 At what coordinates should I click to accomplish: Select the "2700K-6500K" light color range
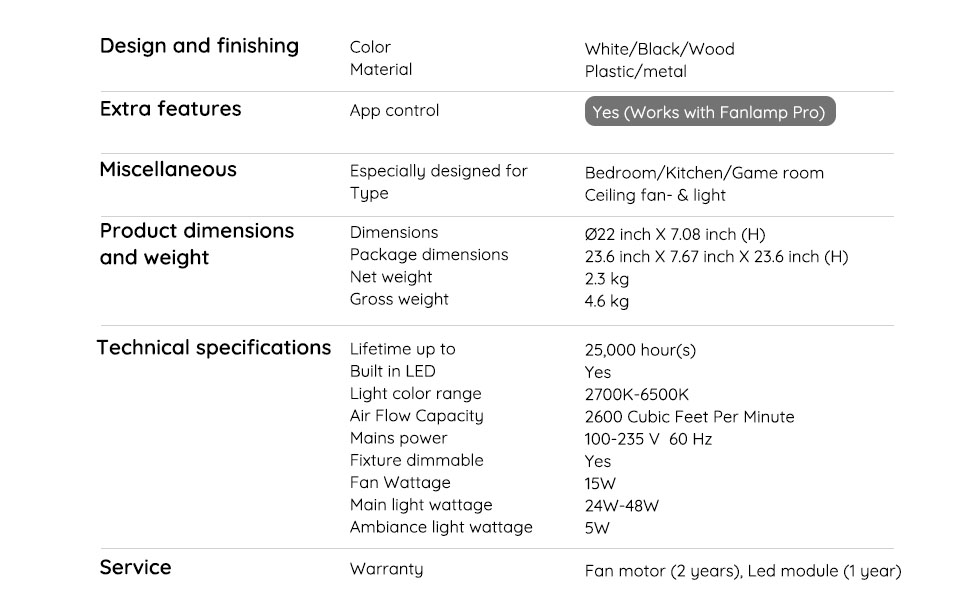(636, 394)
